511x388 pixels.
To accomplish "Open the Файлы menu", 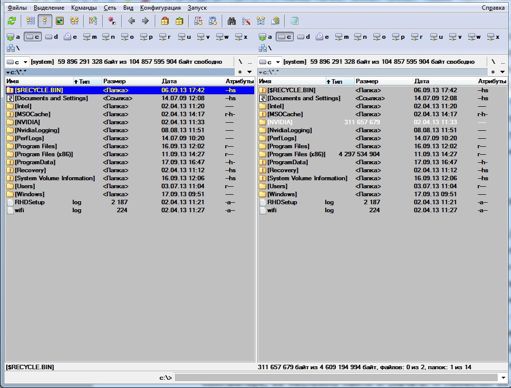I will tap(17, 7).
